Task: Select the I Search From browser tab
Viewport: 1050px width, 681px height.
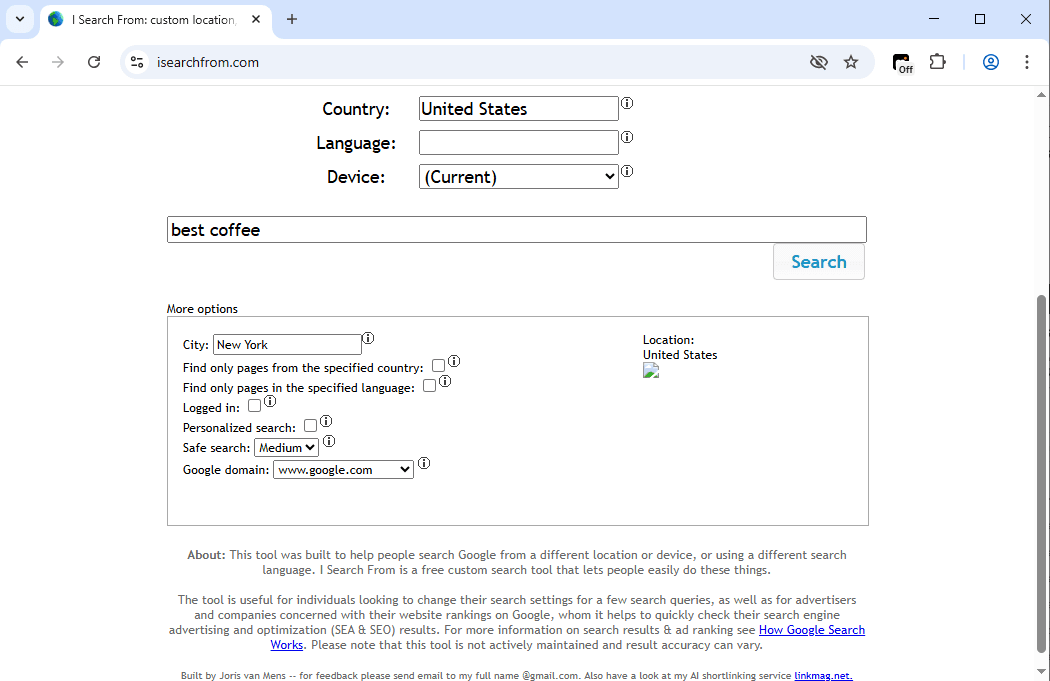Action: pos(150,20)
